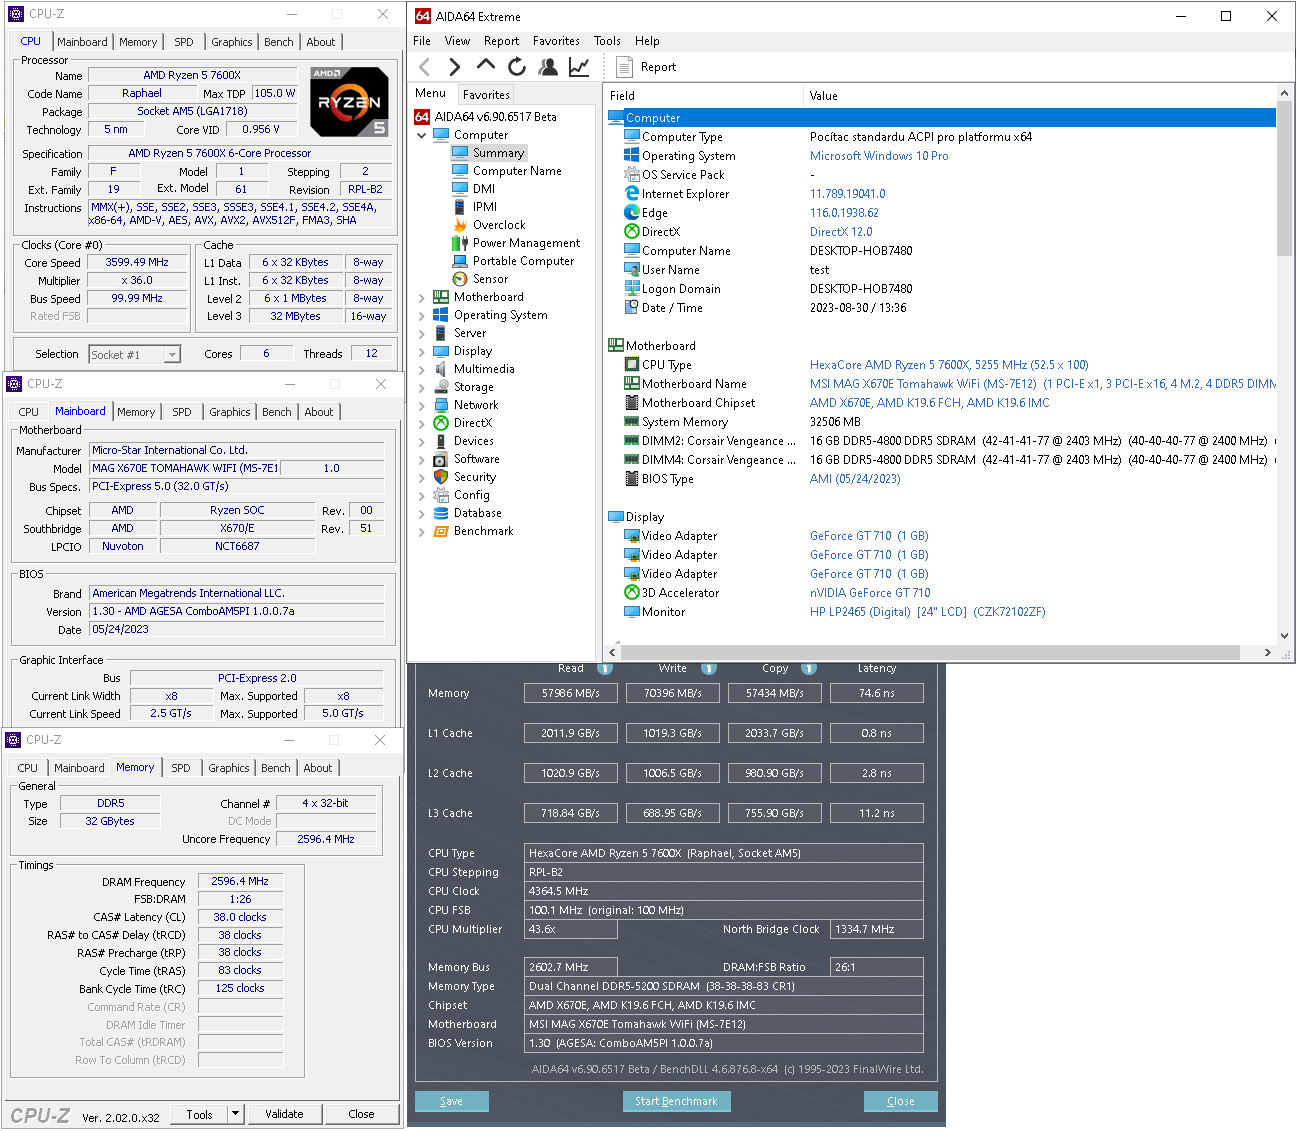Click the Power Management battery icon

point(460,243)
